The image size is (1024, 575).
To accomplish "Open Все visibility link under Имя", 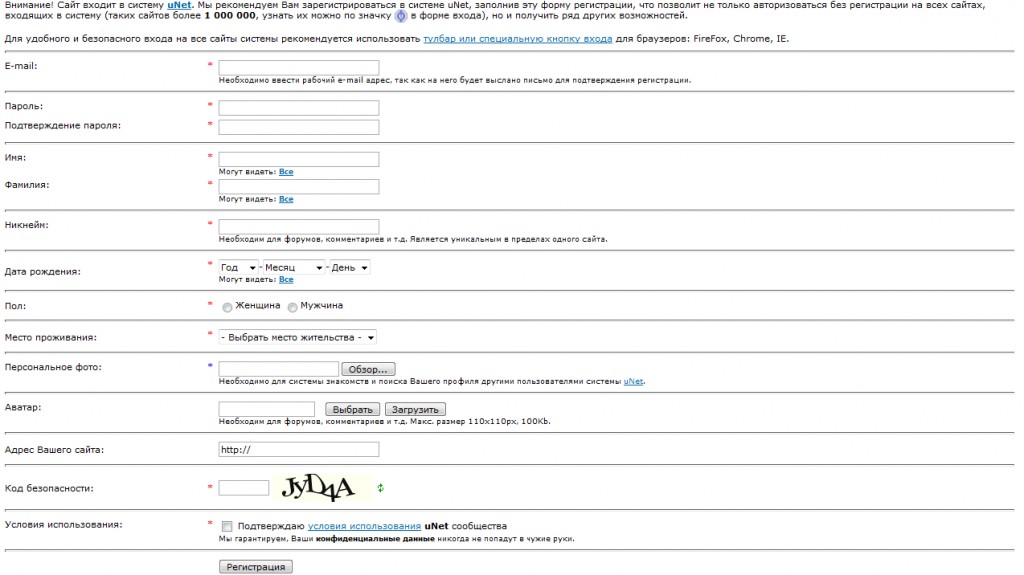I will (286, 172).
